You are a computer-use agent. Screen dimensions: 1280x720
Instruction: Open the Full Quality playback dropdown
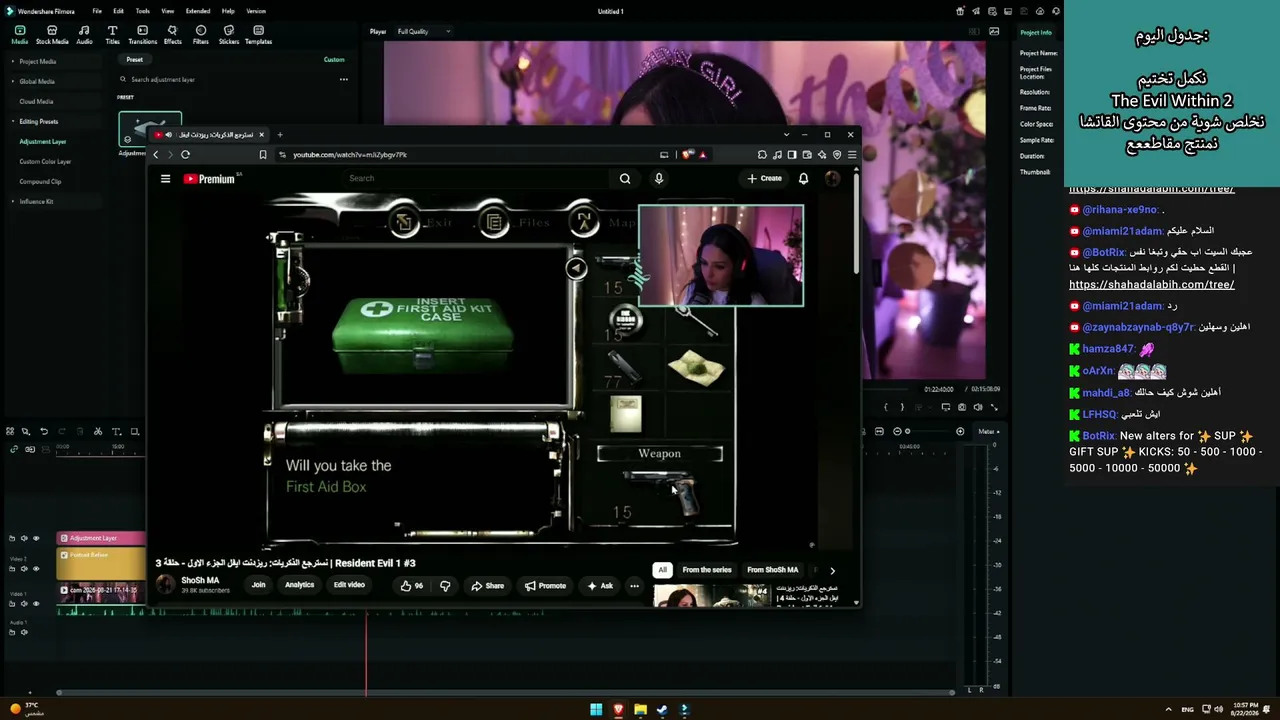(x=424, y=31)
